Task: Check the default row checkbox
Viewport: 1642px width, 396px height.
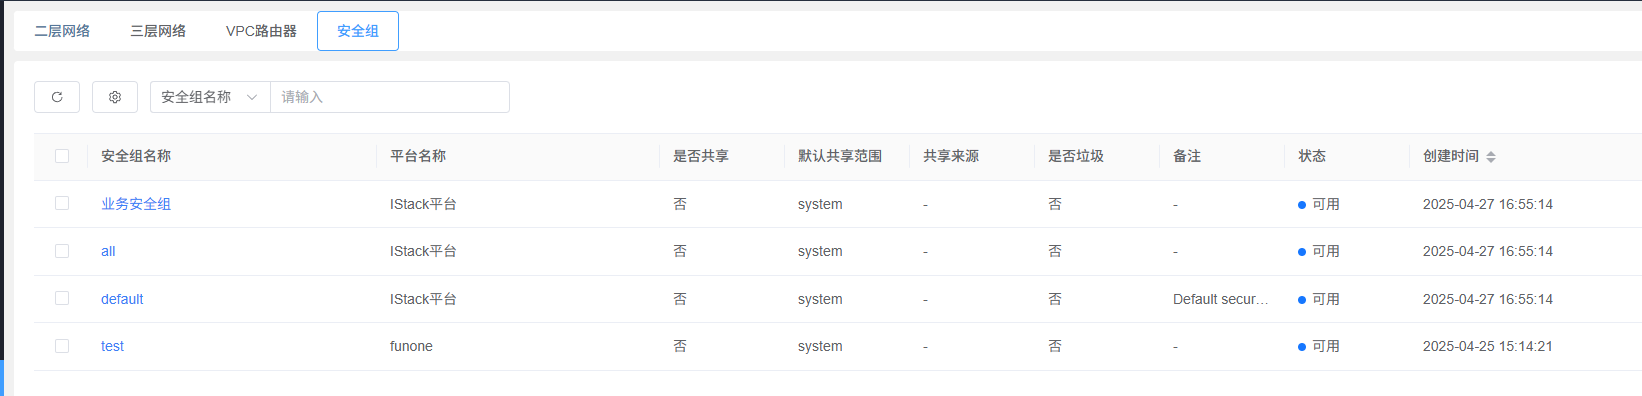Action: 62,298
